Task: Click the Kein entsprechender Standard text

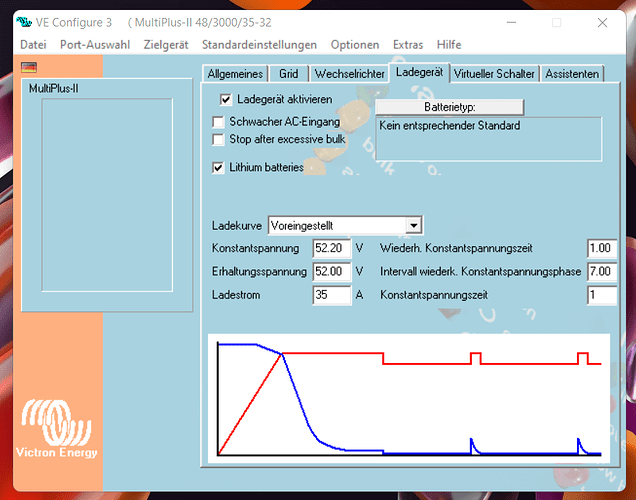Action: (x=449, y=126)
